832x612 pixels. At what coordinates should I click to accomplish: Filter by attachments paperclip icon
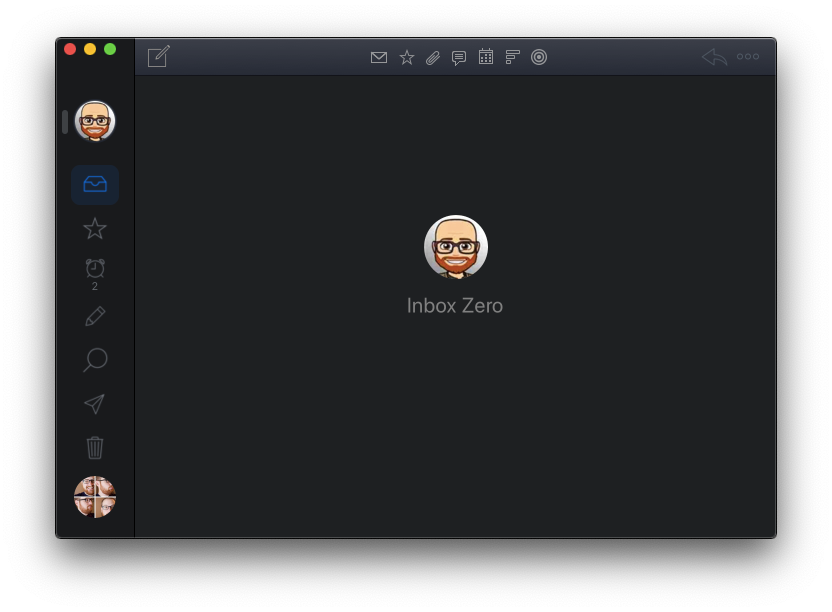pyautogui.click(x=433, y=57)
